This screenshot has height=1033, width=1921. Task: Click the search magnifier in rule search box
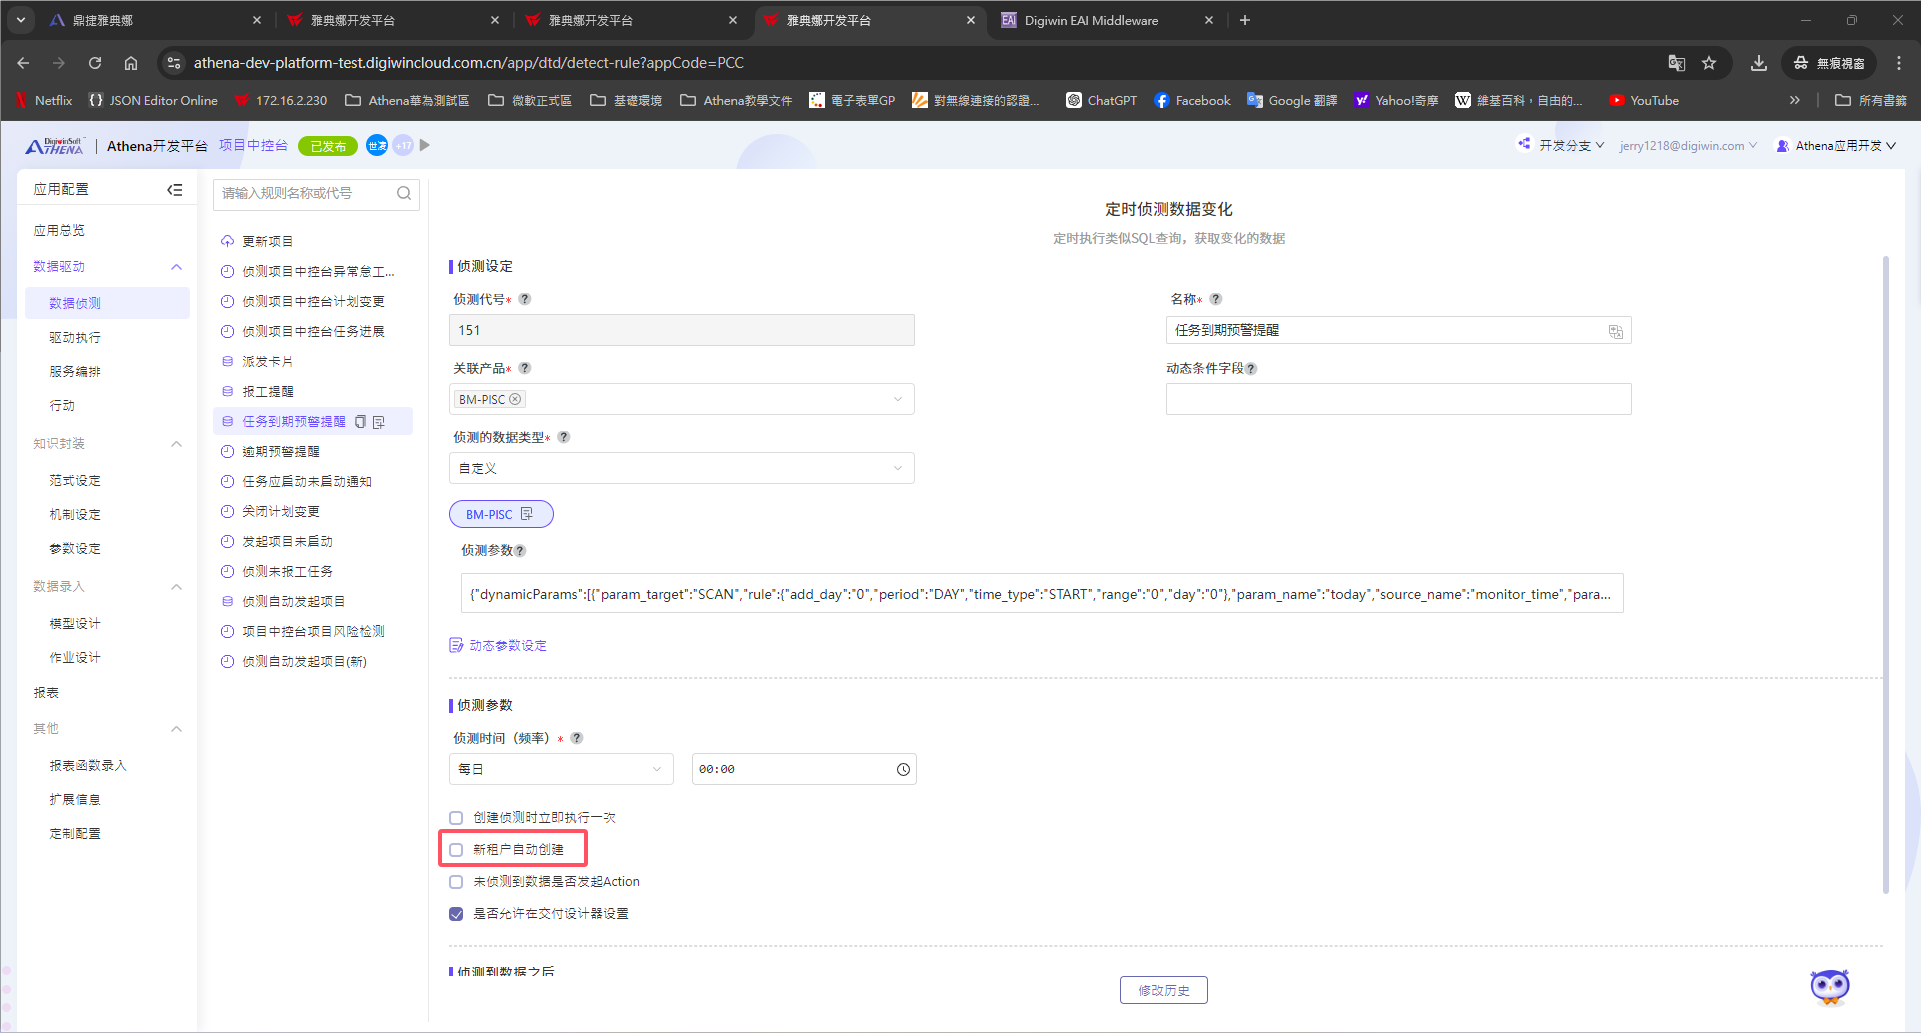click(404, 193)
